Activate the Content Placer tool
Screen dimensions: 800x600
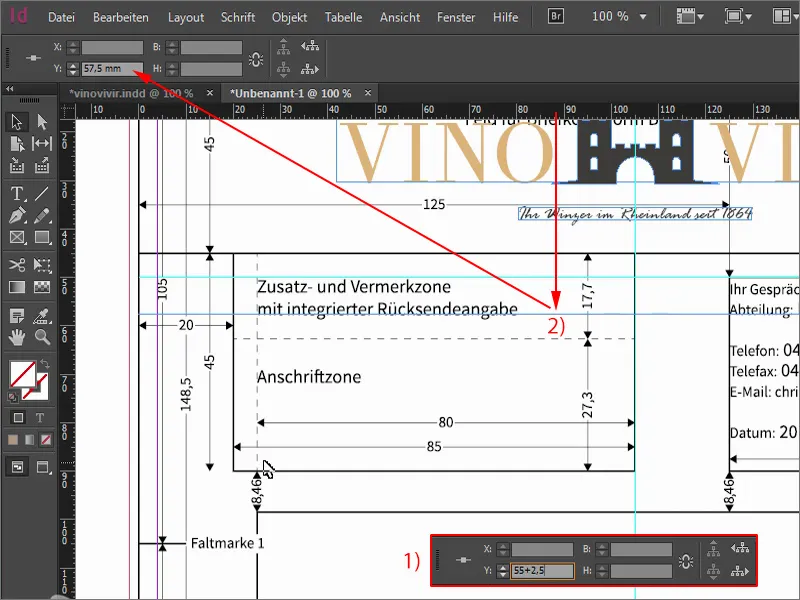[x=42, y=165]
